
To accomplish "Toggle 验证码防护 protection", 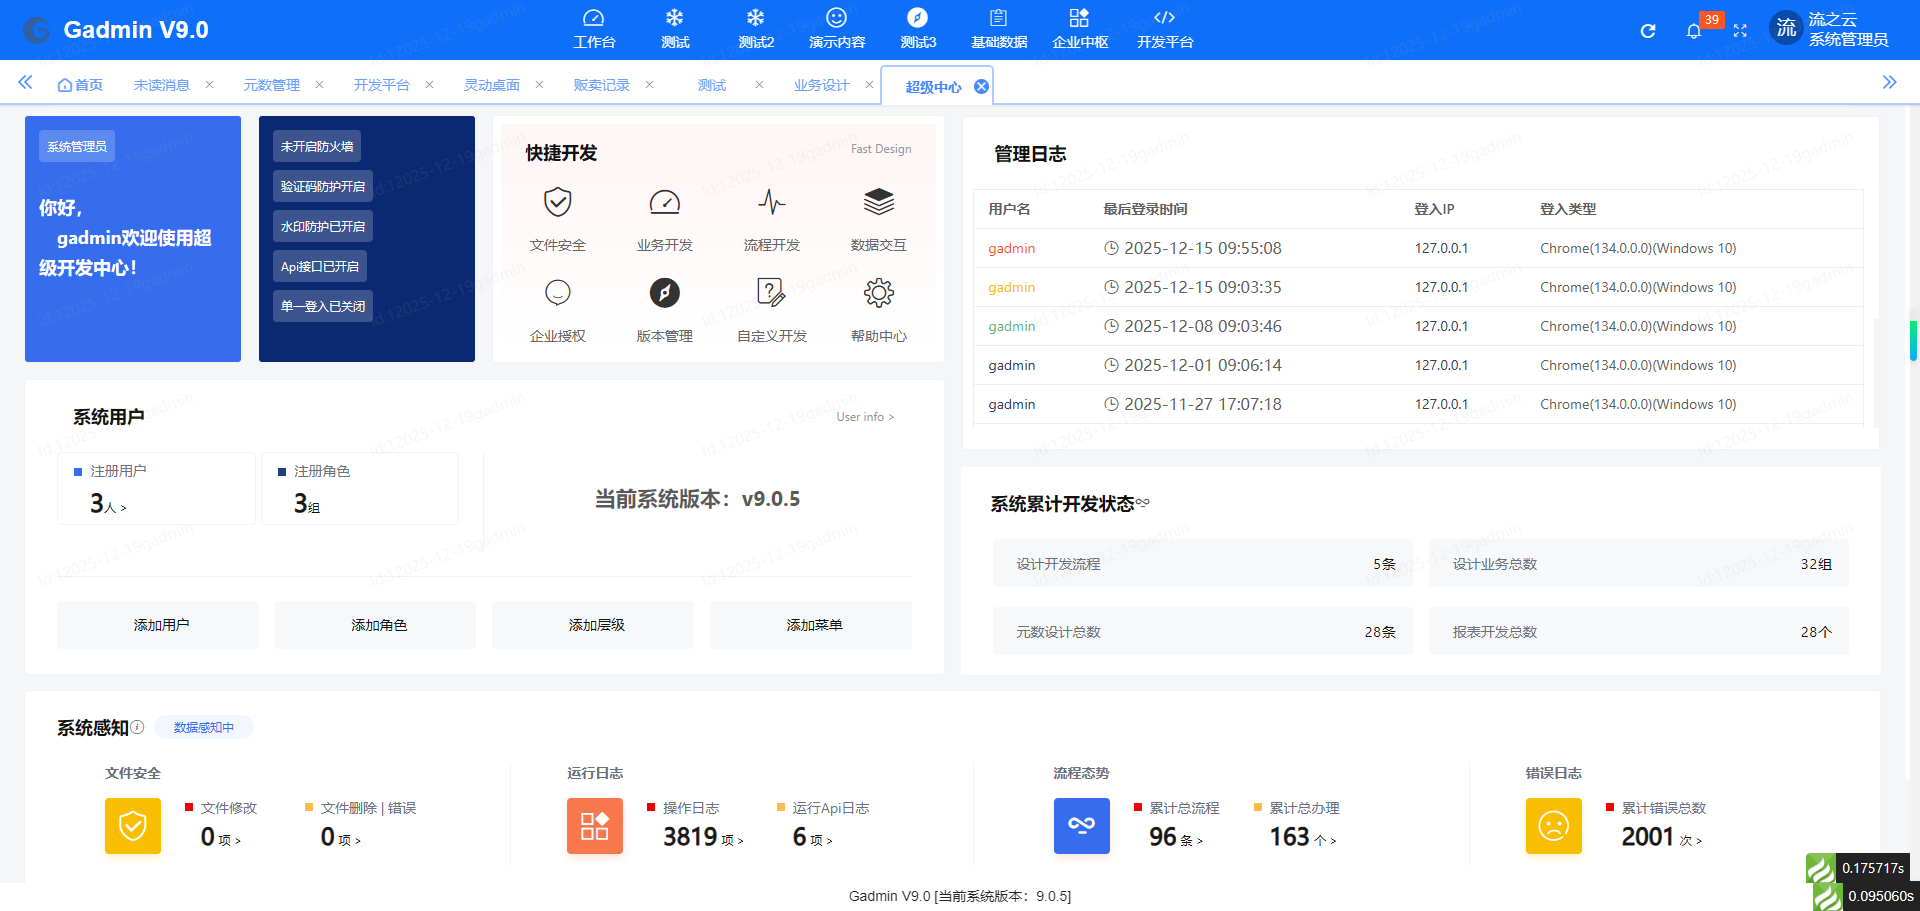I will click(x=322, y=185).
